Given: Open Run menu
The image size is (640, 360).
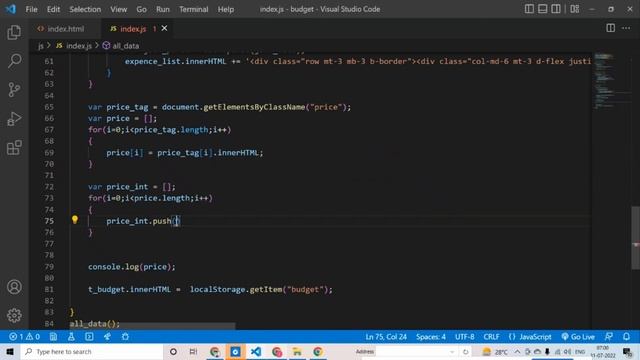Looking at the screenshot, I should click(162, 9).
